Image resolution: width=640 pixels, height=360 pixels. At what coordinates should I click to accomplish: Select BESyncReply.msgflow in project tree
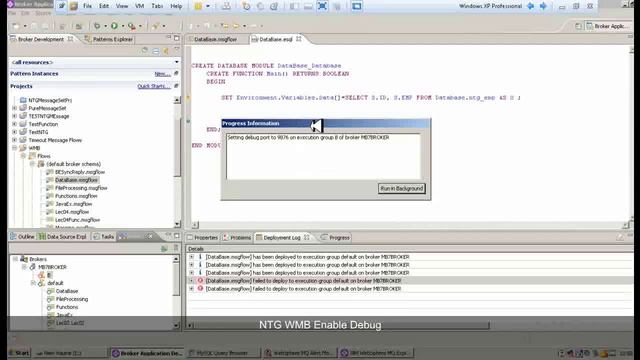tap(80, 172)
